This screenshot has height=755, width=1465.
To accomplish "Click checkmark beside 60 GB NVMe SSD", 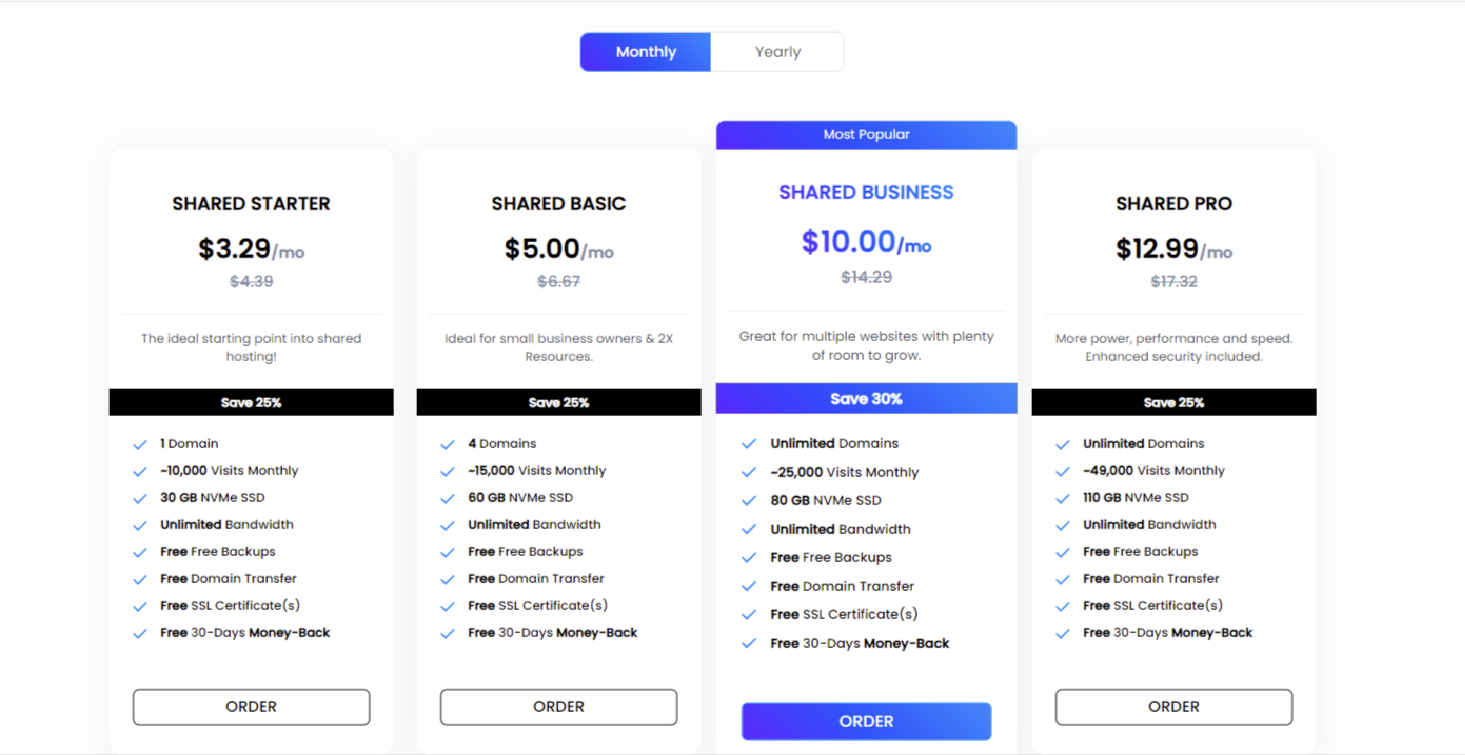I will pos(447,498).
